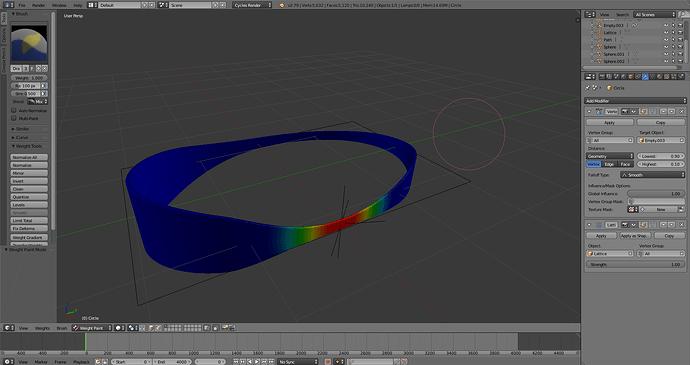Enable the Auto Normalize checkbox
This screenshot has height=365, width=690.
[14, 111]
